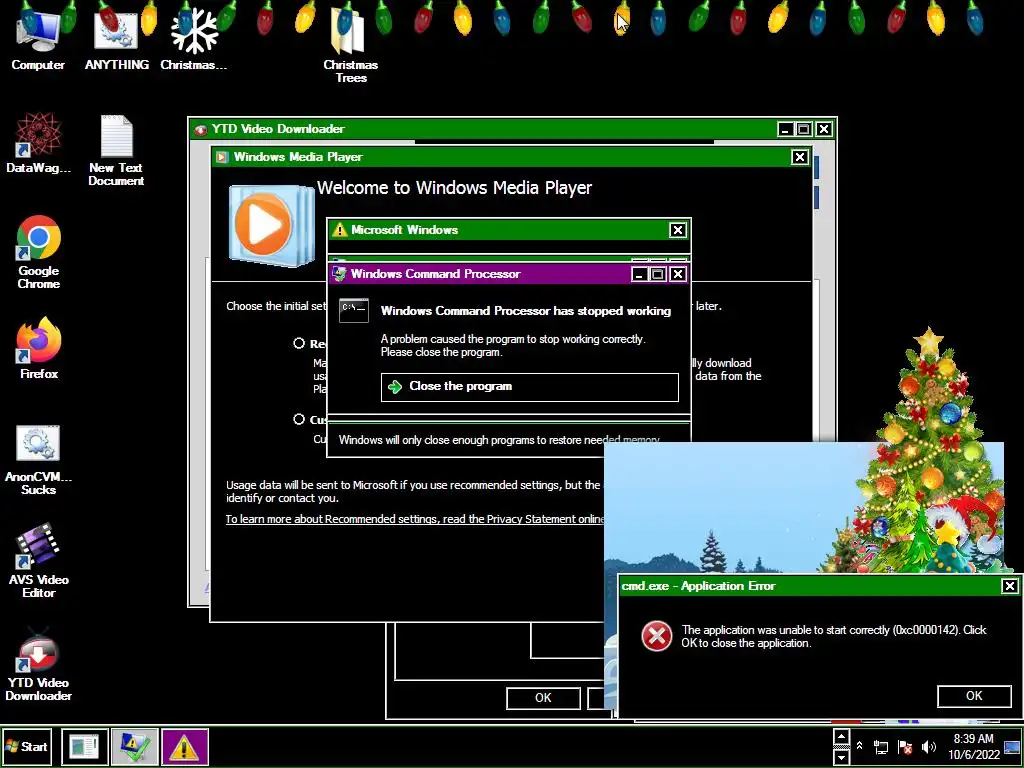Viewport: 1024px width, 768px height.
Task: Click the red error icon in cmd.exe dialog
Action: pos(656,636)
